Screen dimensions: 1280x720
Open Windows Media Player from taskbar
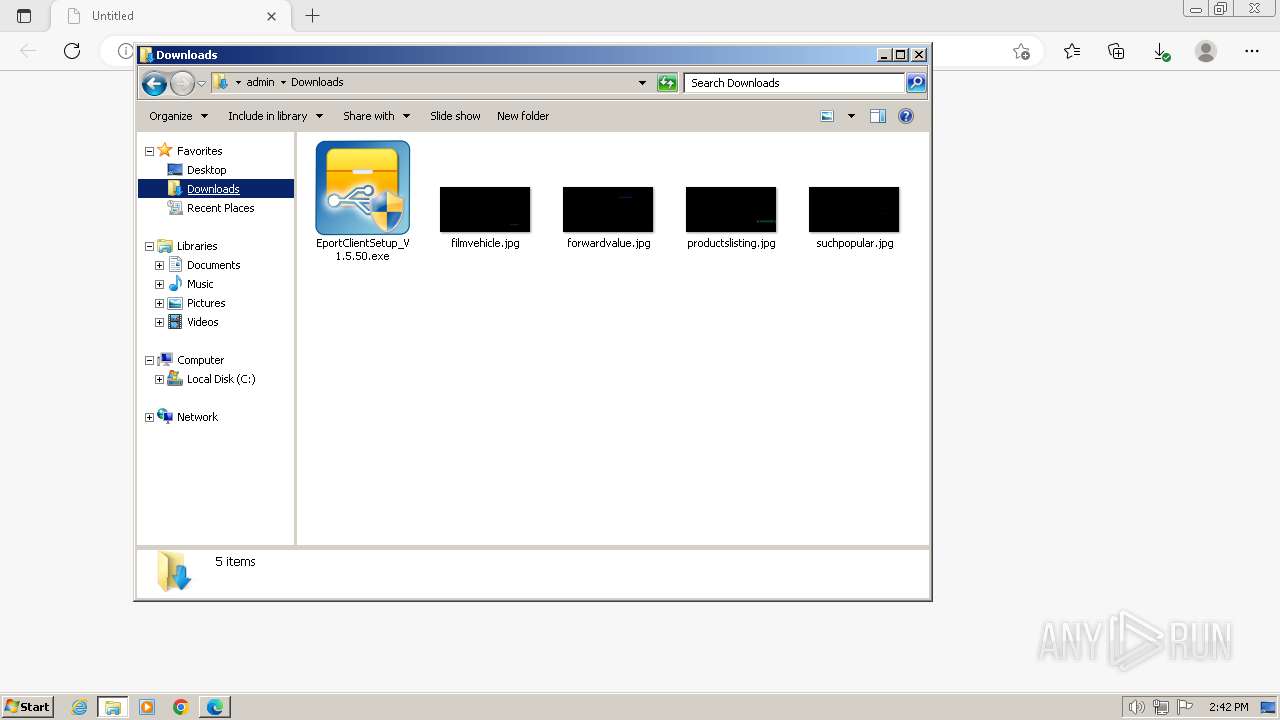[x=147, y=707]
